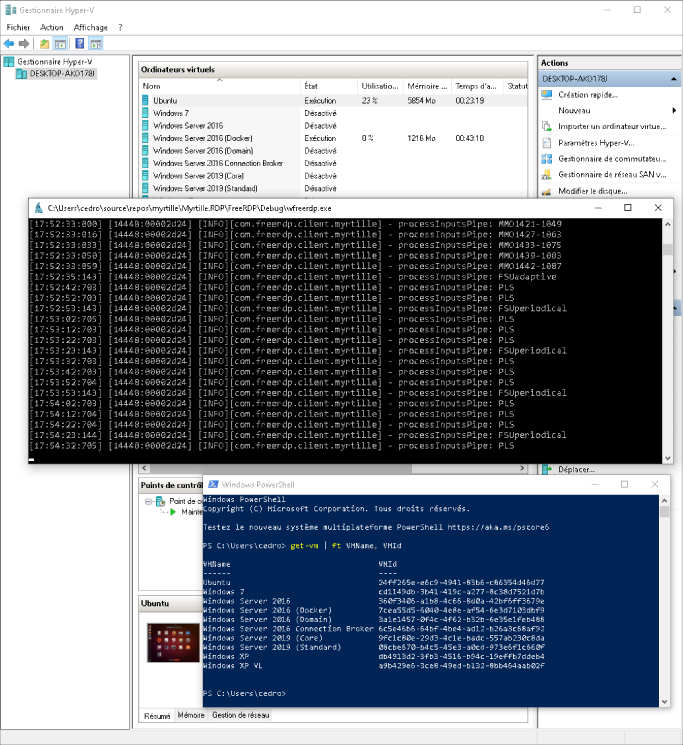Click the Paramètres Hyper-V icon
Image resolution: width=683 pixels, height=745 pixels.
(x=547, y=143)
